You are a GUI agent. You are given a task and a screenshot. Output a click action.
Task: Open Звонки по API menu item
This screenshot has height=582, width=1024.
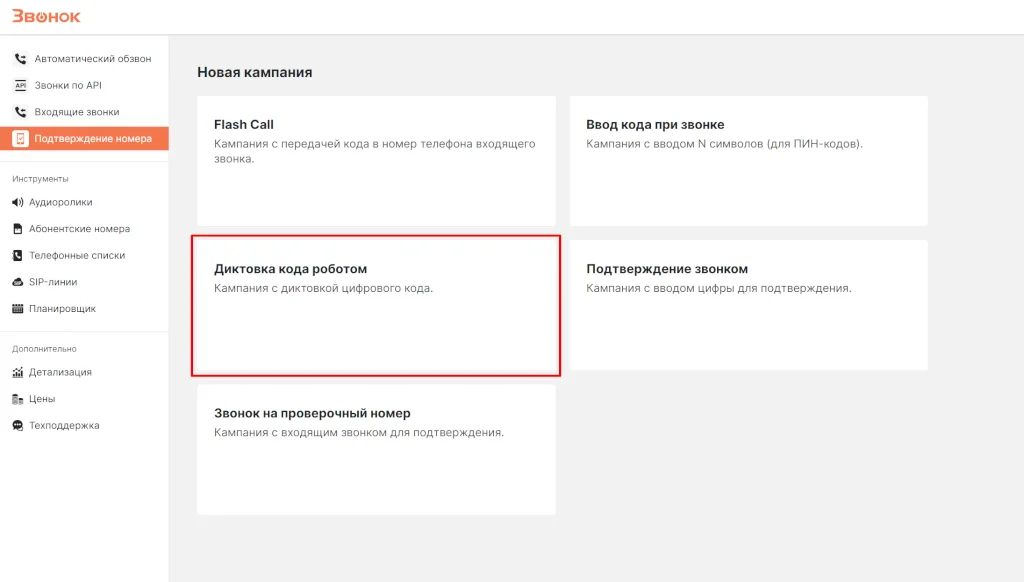pos(68,86)
